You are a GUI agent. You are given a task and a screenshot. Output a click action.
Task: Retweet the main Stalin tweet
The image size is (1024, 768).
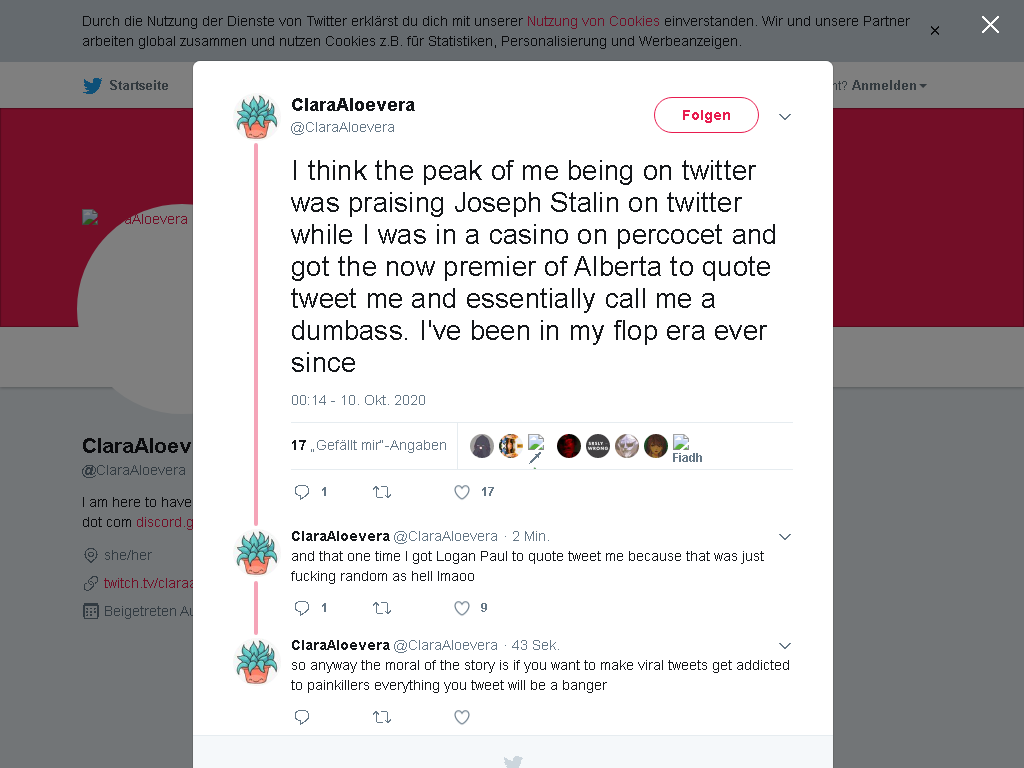click(382, 492)
